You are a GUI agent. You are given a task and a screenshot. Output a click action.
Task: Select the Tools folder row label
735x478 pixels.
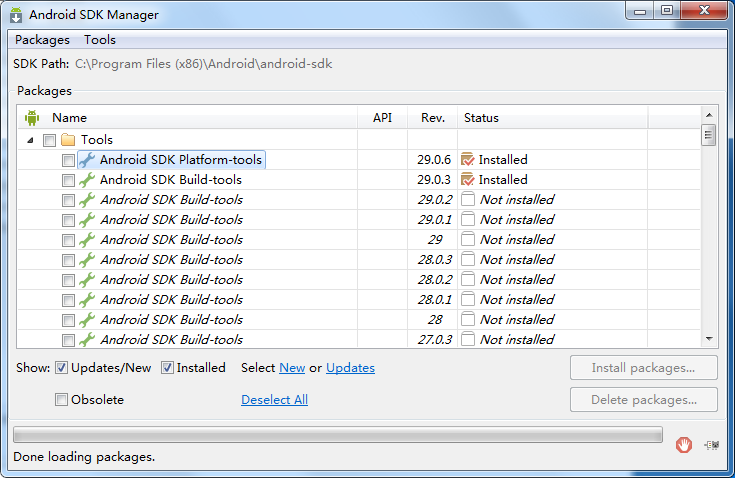(97, 140)
